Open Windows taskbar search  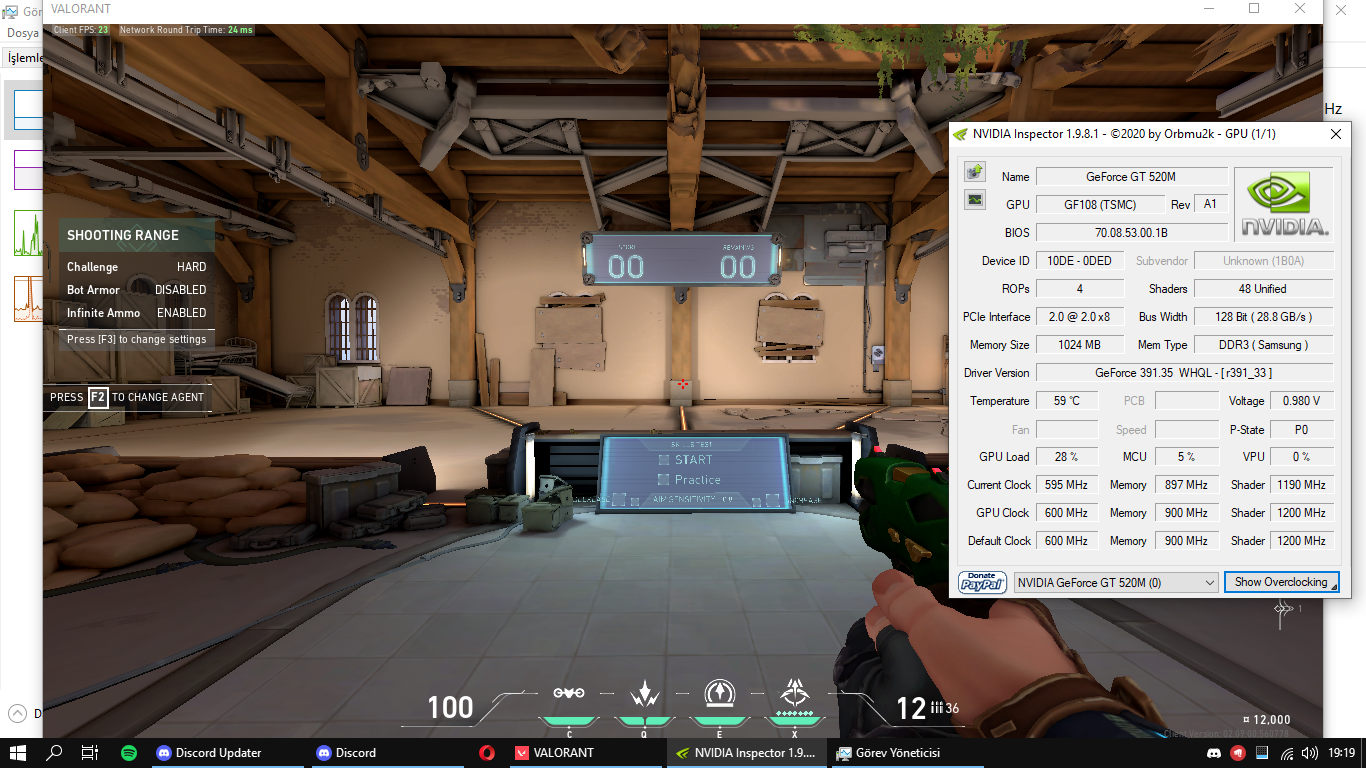pyautogui.click(x=54, y=753)
